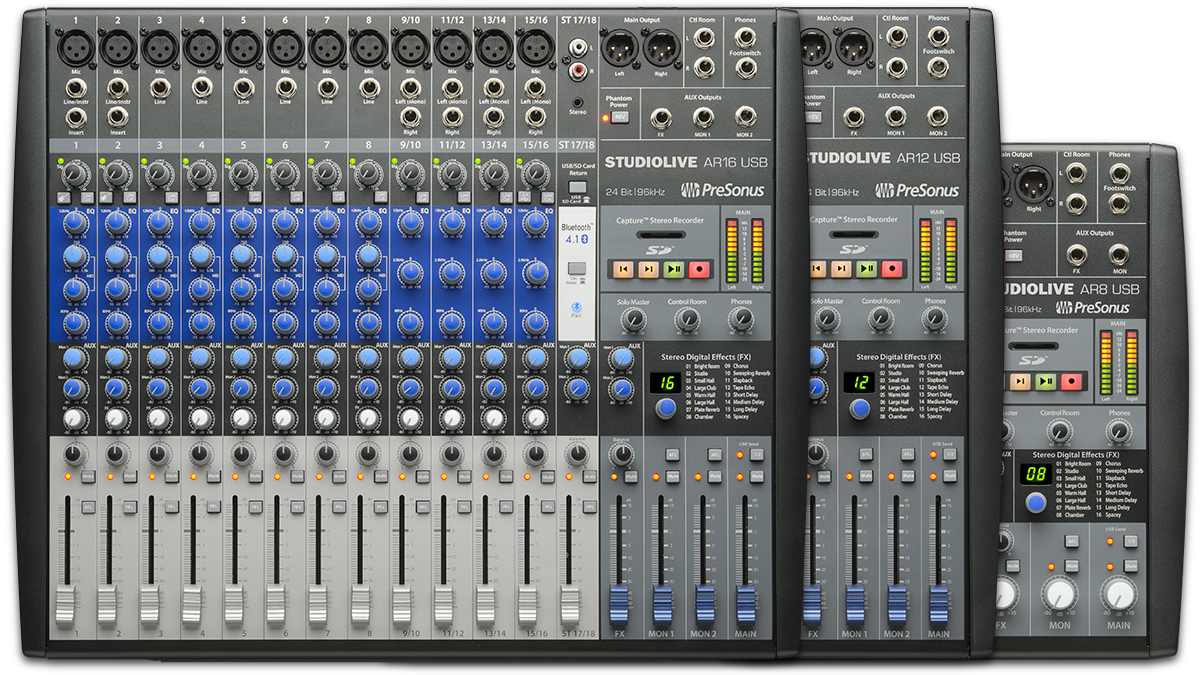Image resolution: width=1200 pixels, height=675 pixels.
Task: Click the AR16 Phones level knob
Action: pyautogui.click(x=740, y=319)
